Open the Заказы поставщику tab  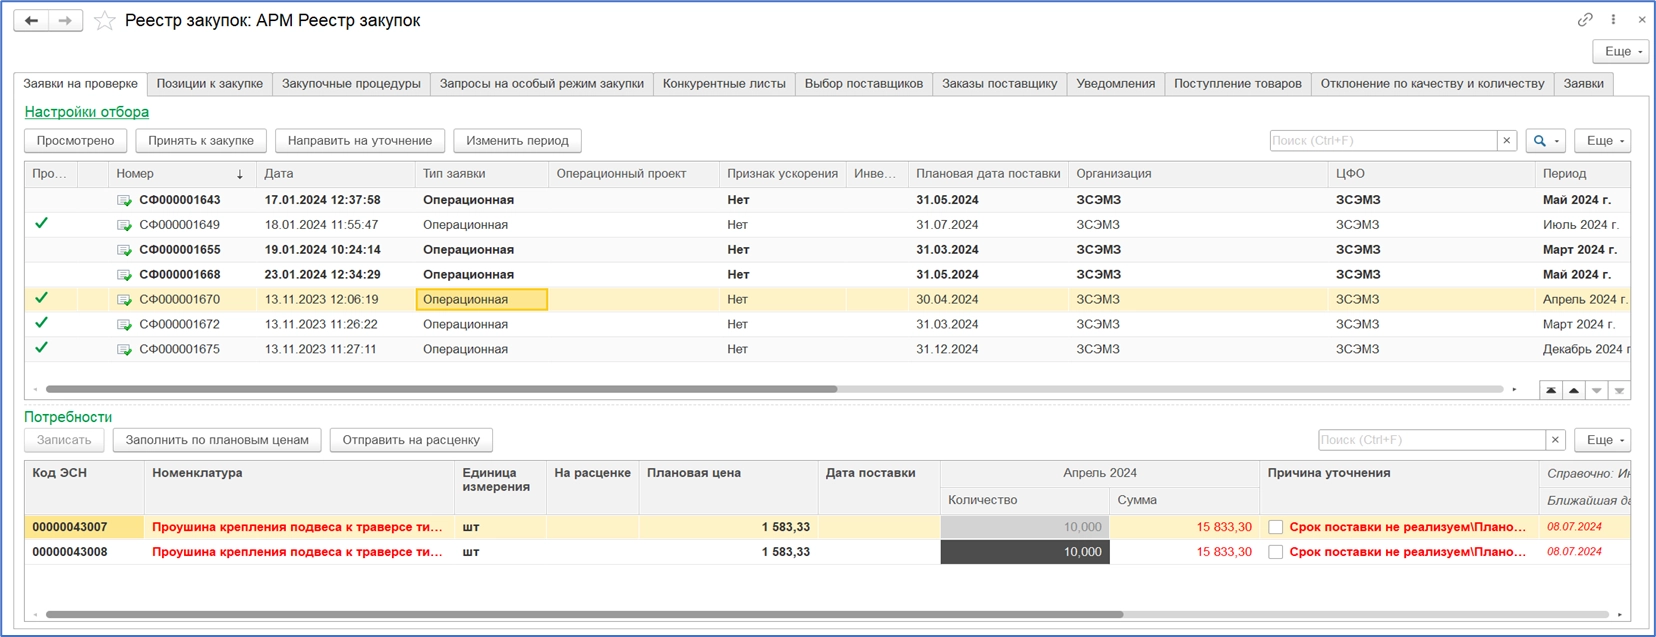tap(999, 84)
